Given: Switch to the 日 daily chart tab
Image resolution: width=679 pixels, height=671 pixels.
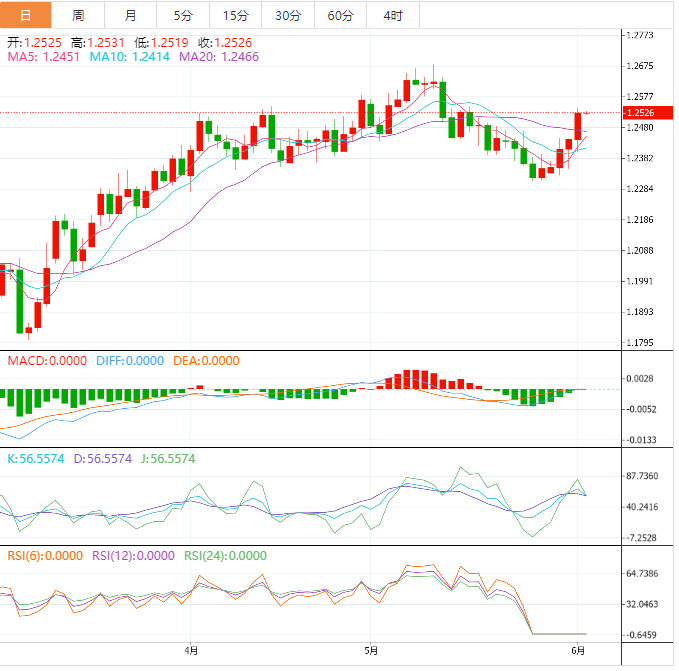Looking at the screenshot, I should pyautogui.click(x=26, y=15).
